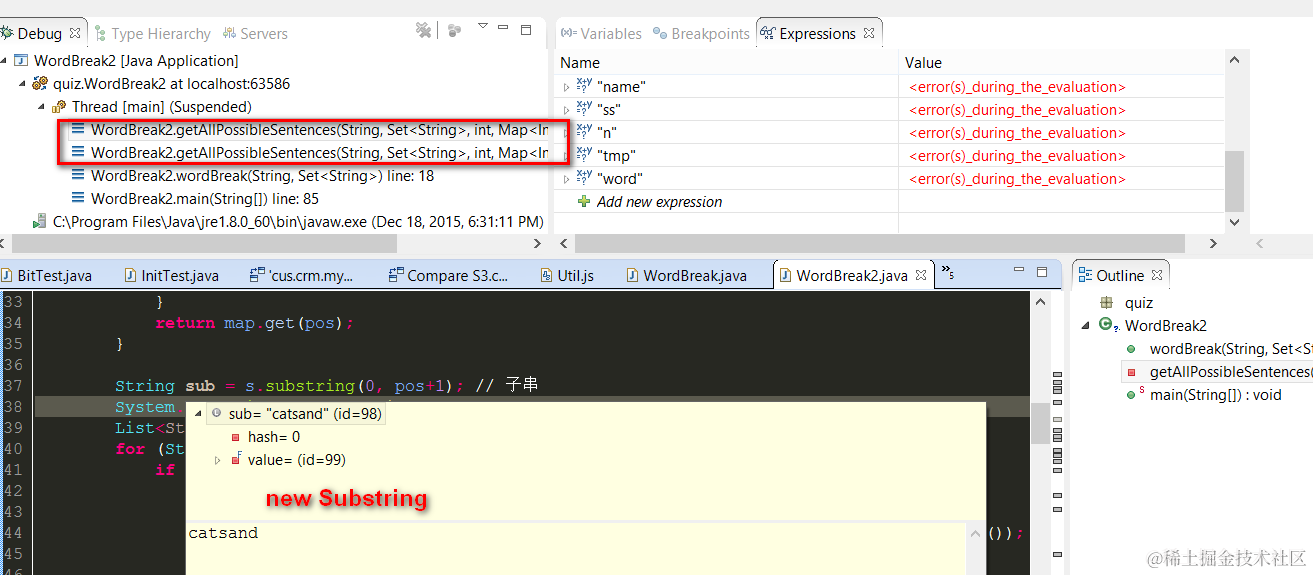
Task: Collapse the WordBreak2 class in Outline
Action: pyautogui.click(x=1086, y=326)
